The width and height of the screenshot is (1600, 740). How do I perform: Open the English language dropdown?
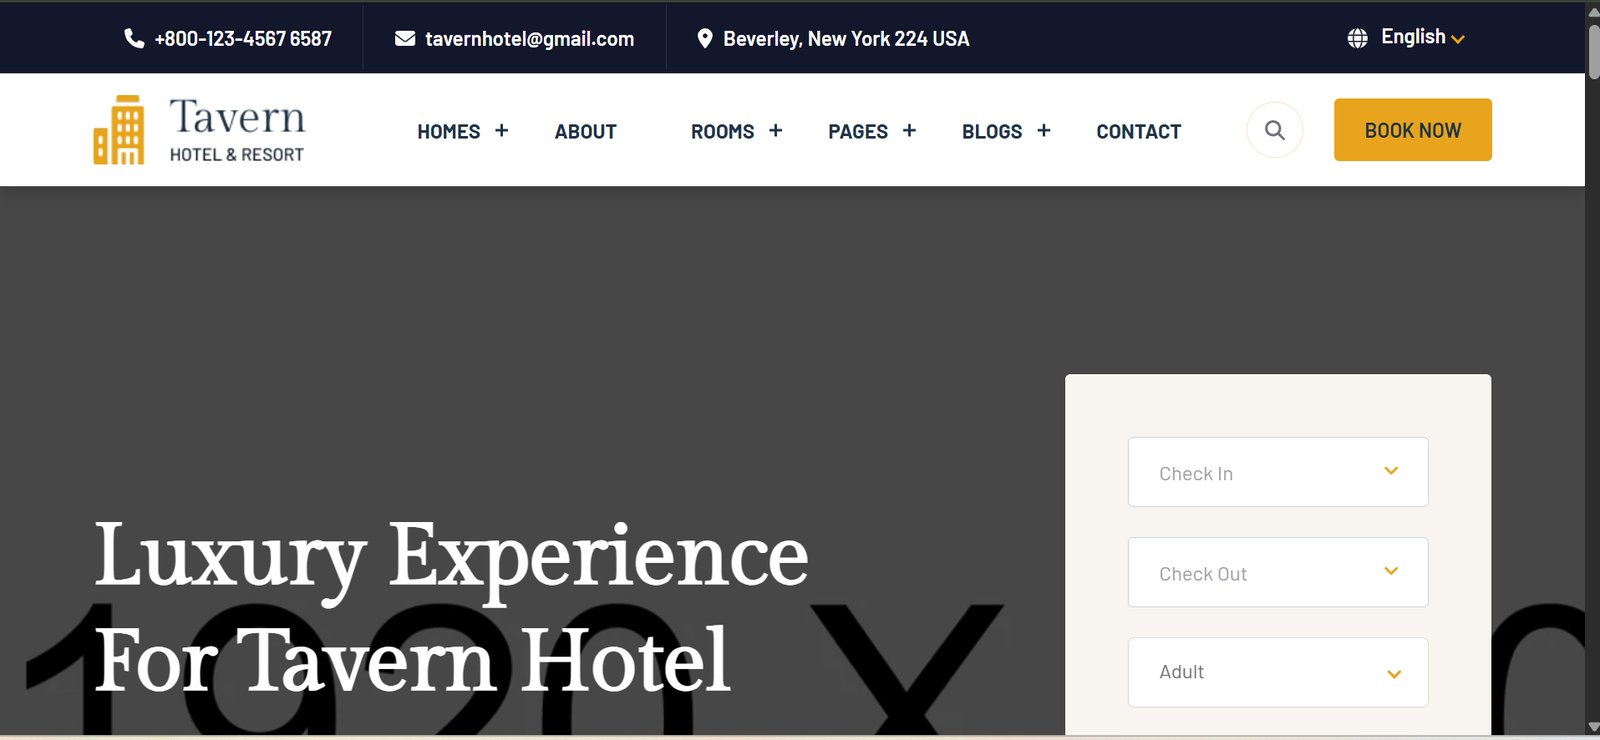[x=1422, y=38]
